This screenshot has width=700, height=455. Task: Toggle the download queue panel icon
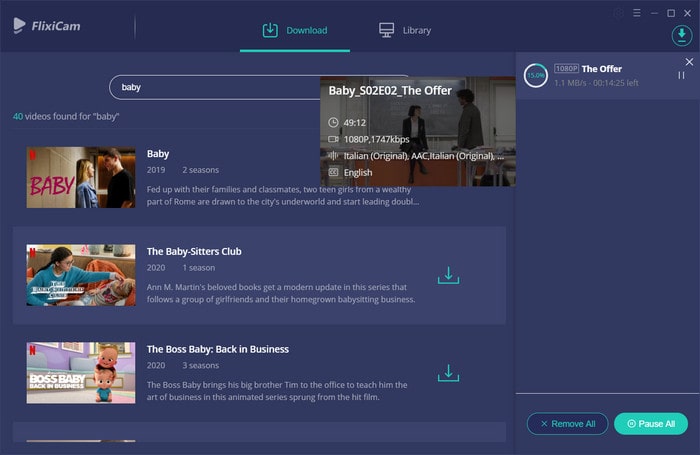click(682, 35)
